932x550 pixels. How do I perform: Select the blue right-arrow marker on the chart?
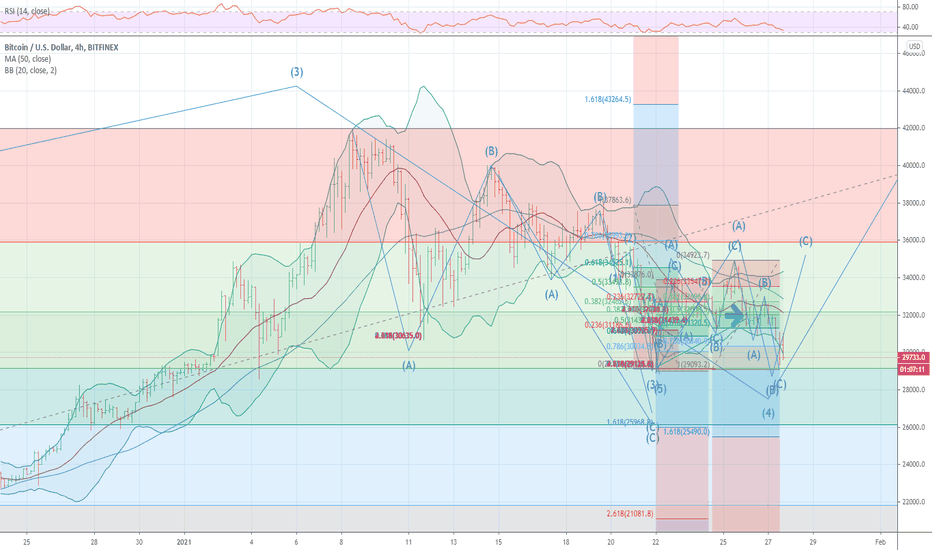(735, 315)
